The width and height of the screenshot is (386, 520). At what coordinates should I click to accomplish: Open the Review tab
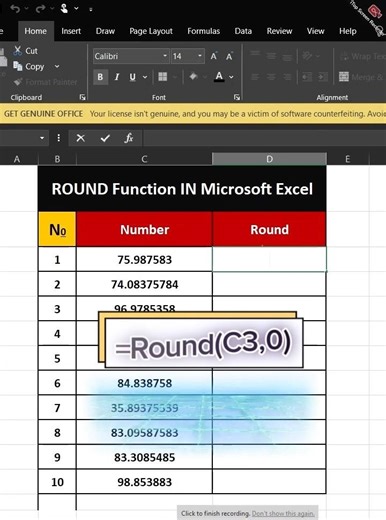[x=279, y=31]
